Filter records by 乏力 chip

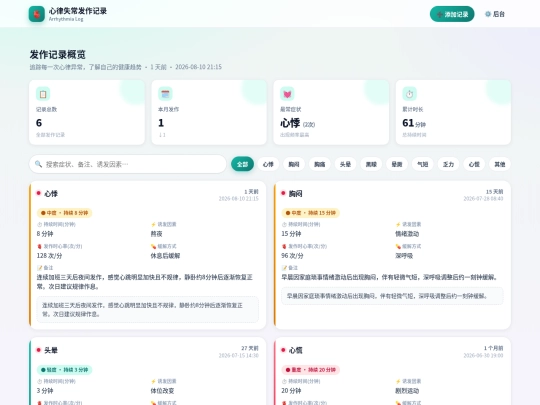tap(448, 164)
